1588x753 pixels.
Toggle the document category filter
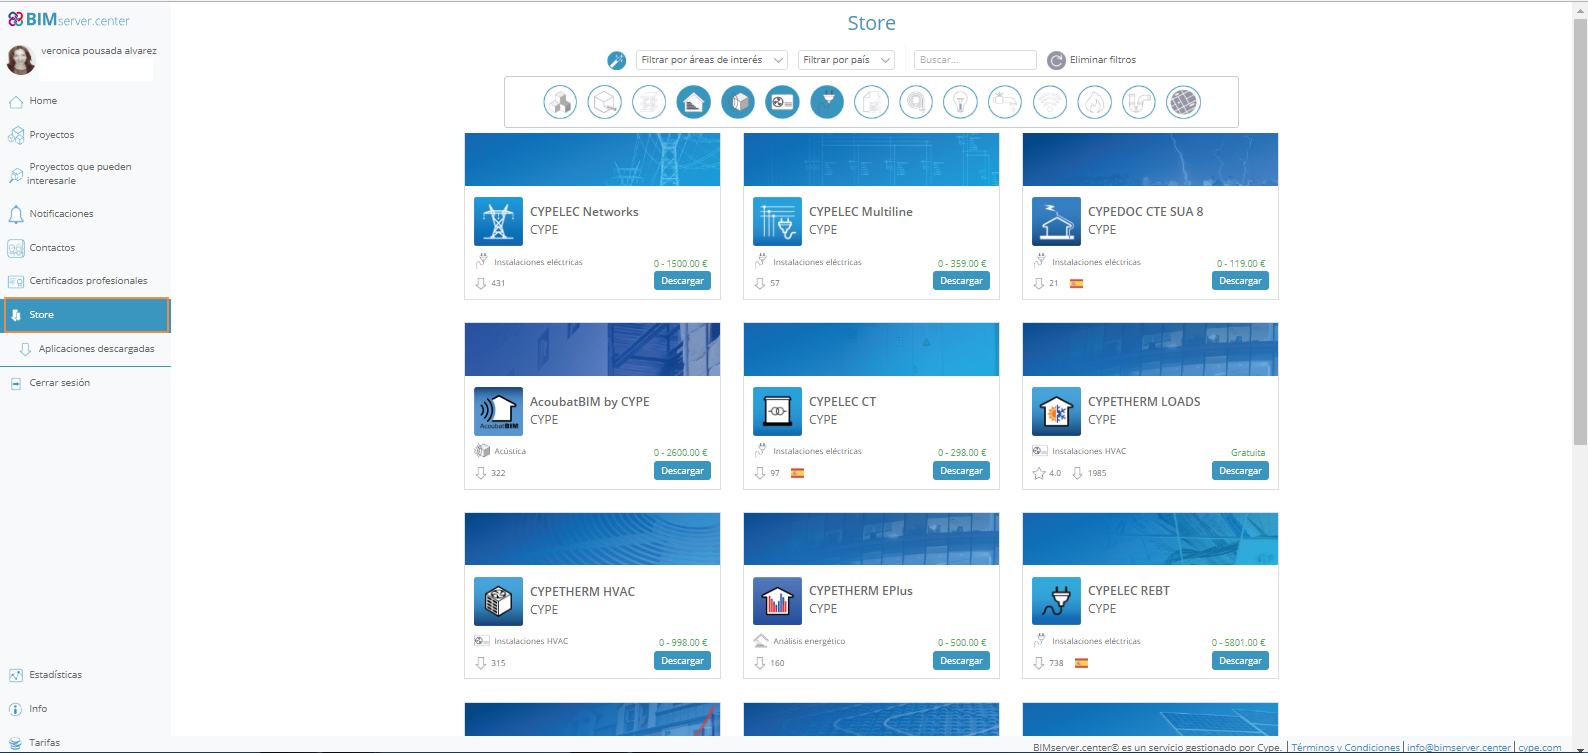pyautogui.click(x=871, y=102)
